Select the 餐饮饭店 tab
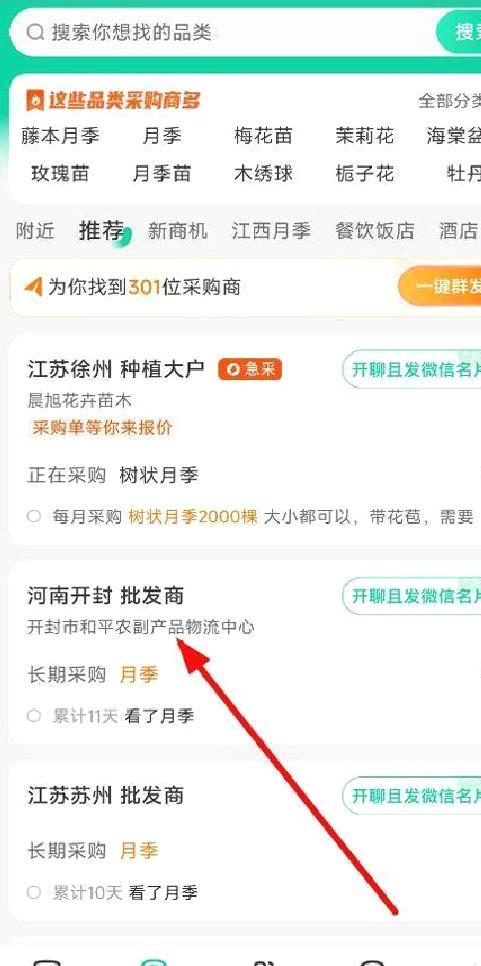This screenshot has width=481, height=966. coord(374,231)
